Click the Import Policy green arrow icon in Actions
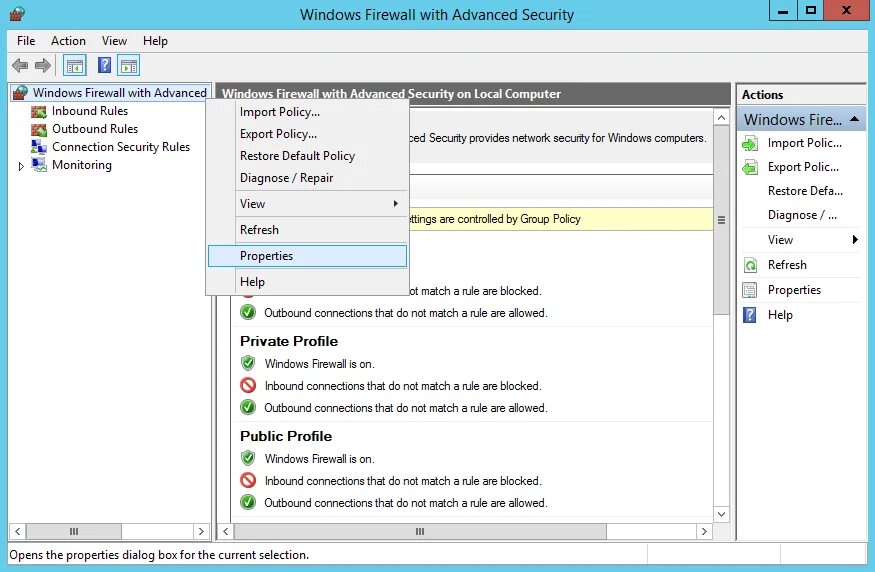 click(750, 143)
